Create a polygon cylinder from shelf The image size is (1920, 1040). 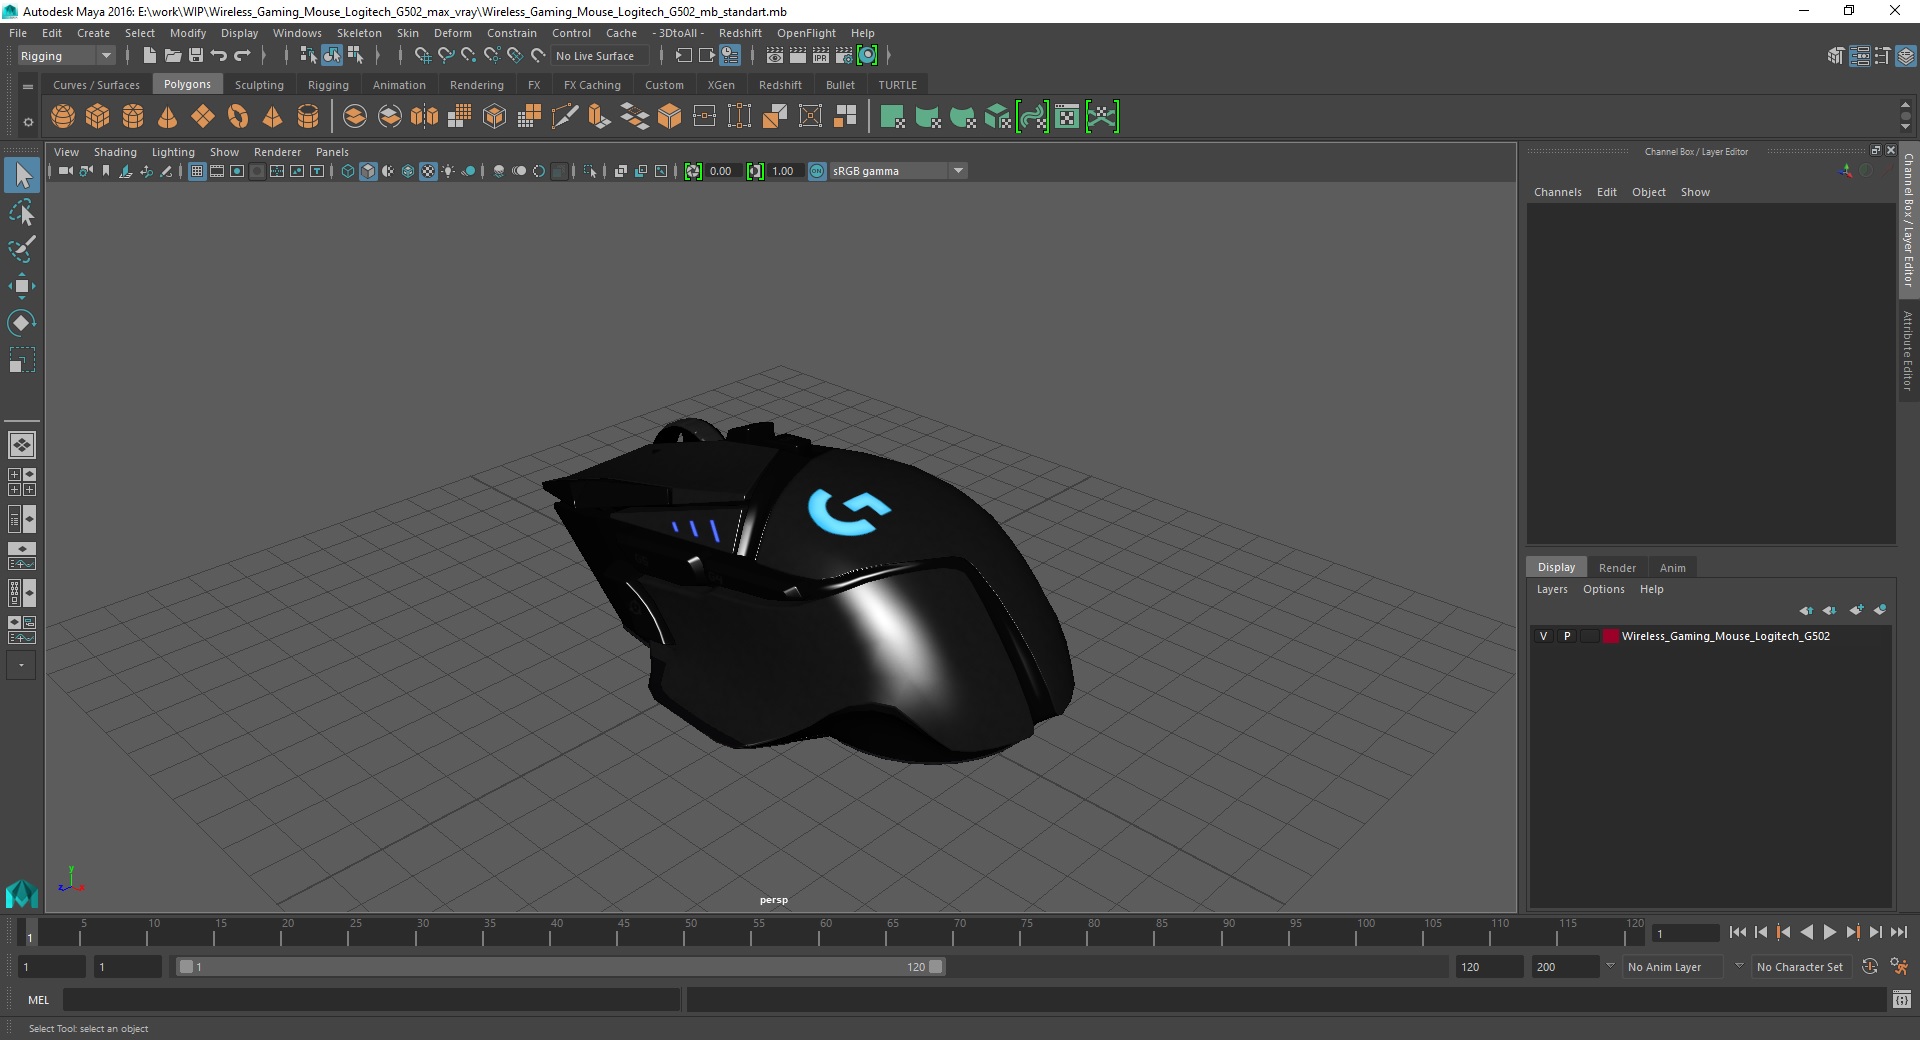[x=133, y=117]
